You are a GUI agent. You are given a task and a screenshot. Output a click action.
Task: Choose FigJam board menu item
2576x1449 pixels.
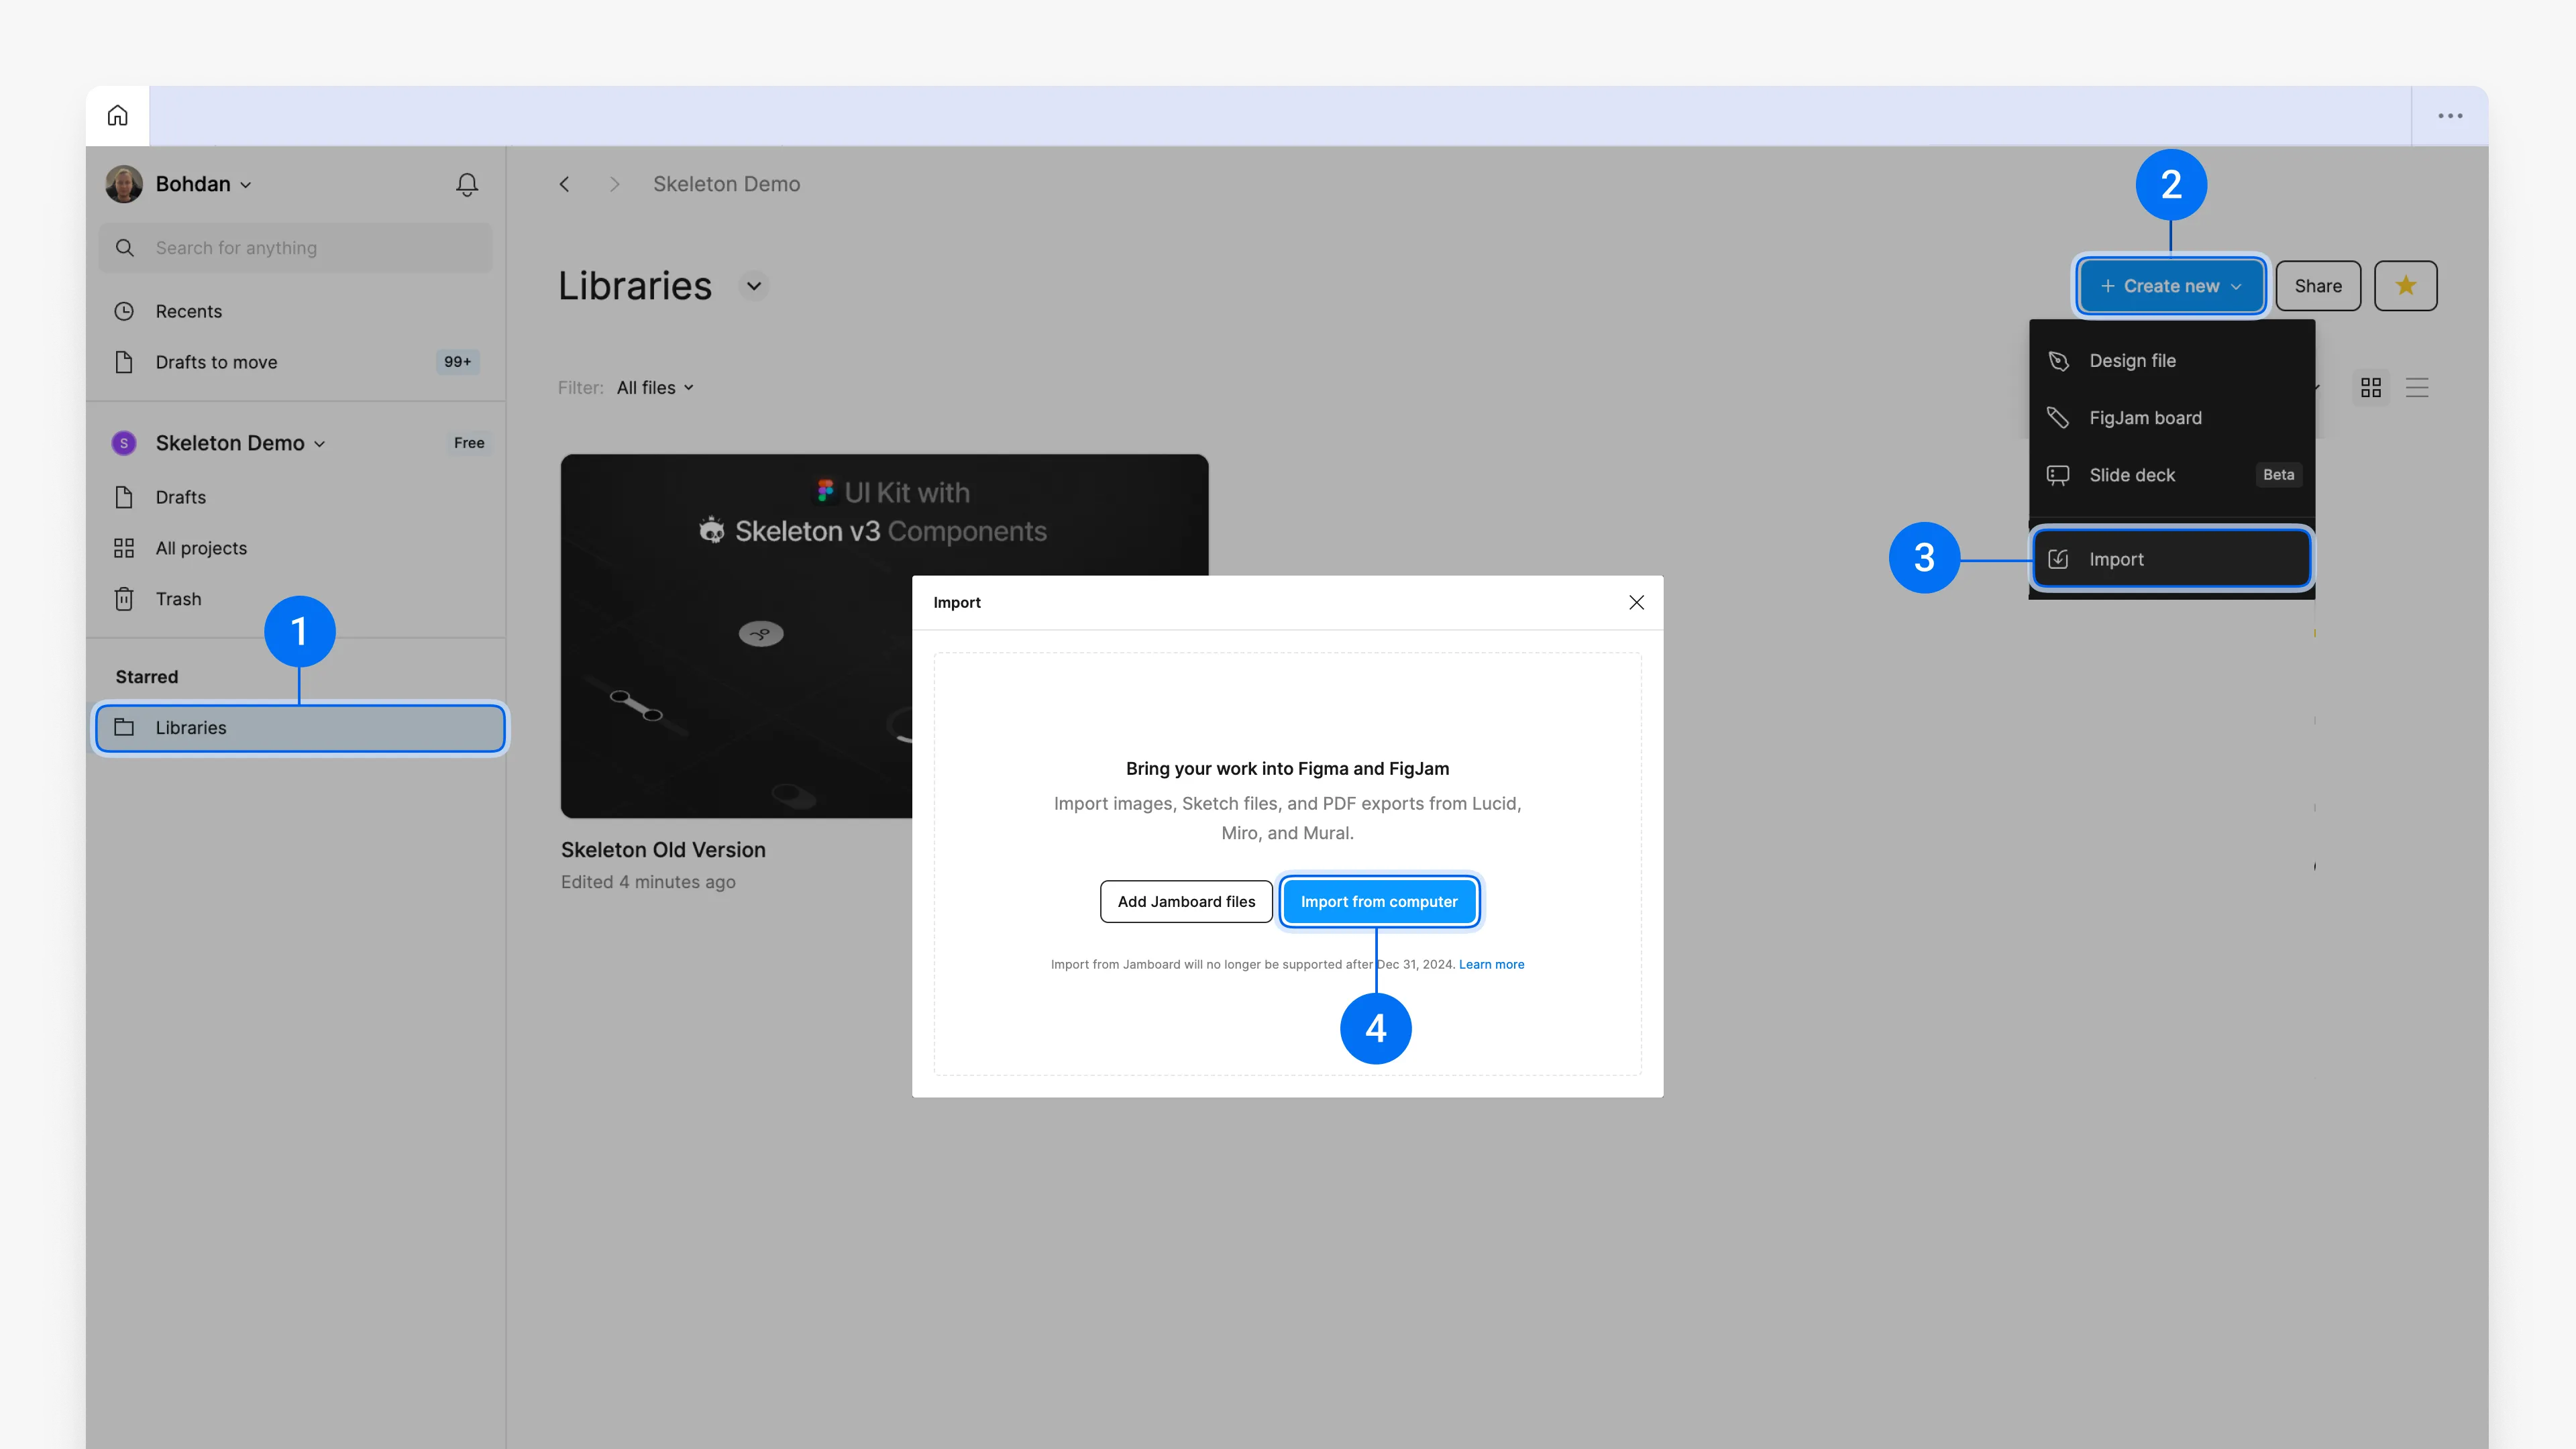pyautogui.click(x=2145, y=418)
